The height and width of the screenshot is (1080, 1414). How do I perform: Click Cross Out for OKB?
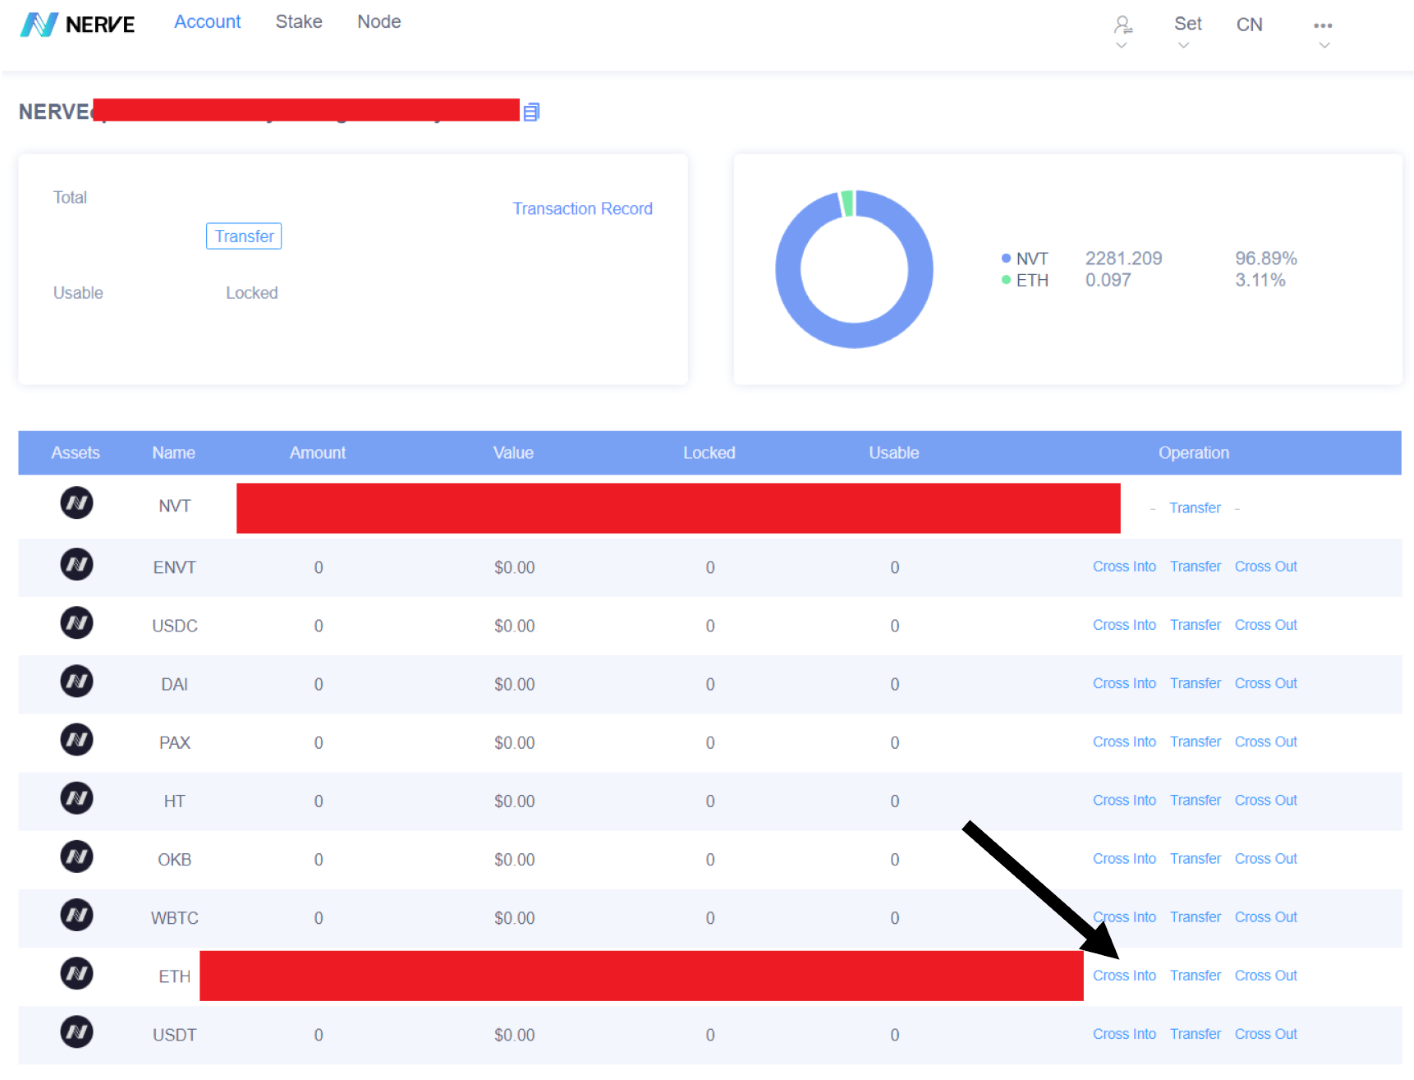1266,859
